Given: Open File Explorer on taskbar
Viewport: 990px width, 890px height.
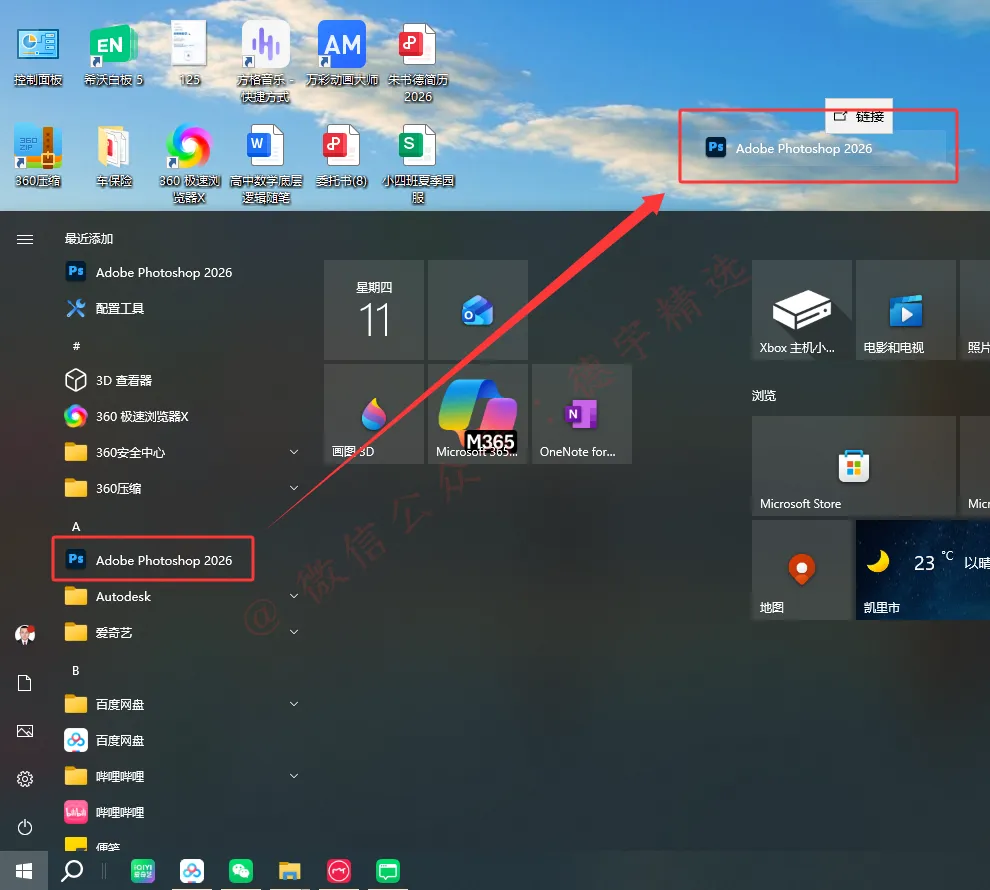Looking at the screenshot, I should click(290, 871).
